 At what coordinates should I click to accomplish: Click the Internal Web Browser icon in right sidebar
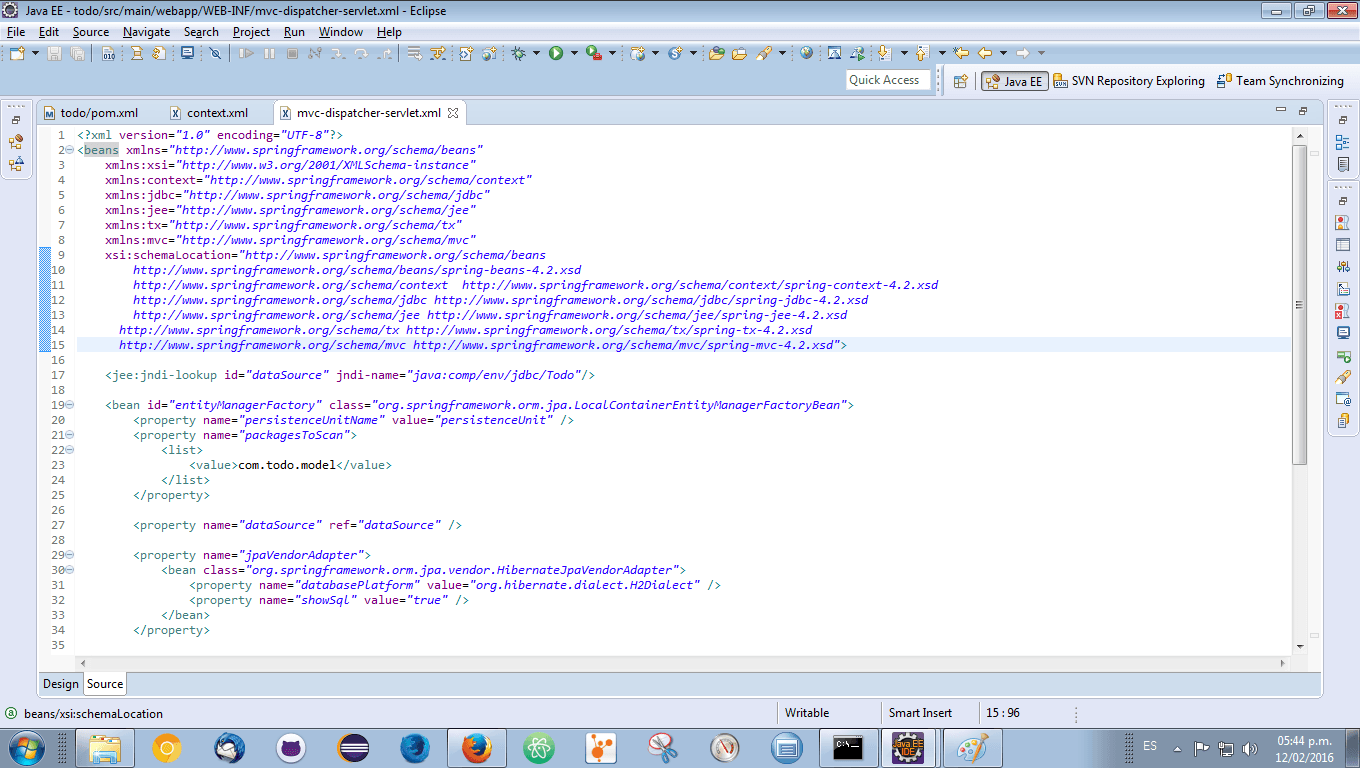(x=1343, y=399)
